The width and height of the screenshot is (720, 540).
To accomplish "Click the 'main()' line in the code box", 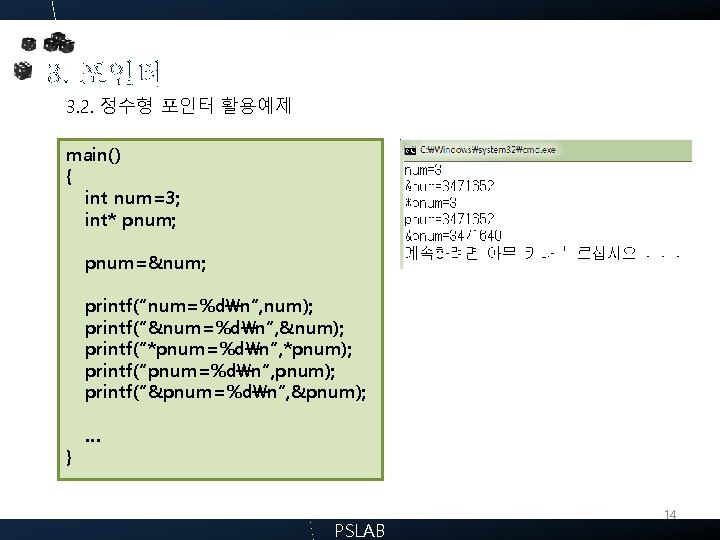I will click(93, 155).
